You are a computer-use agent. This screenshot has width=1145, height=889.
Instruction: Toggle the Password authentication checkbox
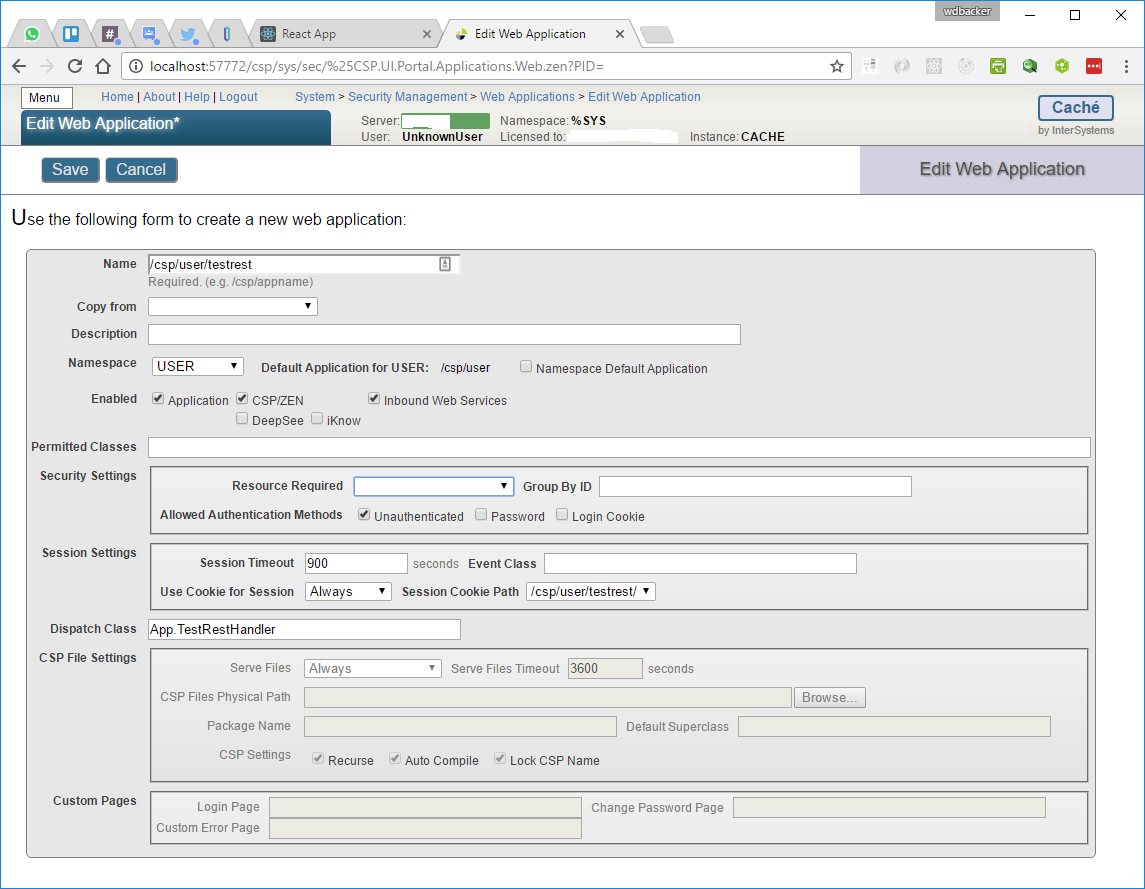(x=481, y=515)
